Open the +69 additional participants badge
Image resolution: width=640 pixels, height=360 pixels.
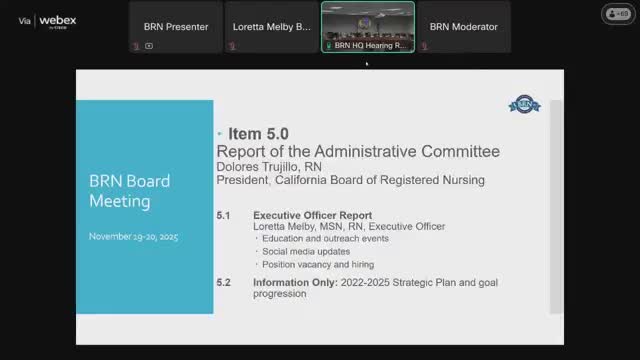click(618, 14)
